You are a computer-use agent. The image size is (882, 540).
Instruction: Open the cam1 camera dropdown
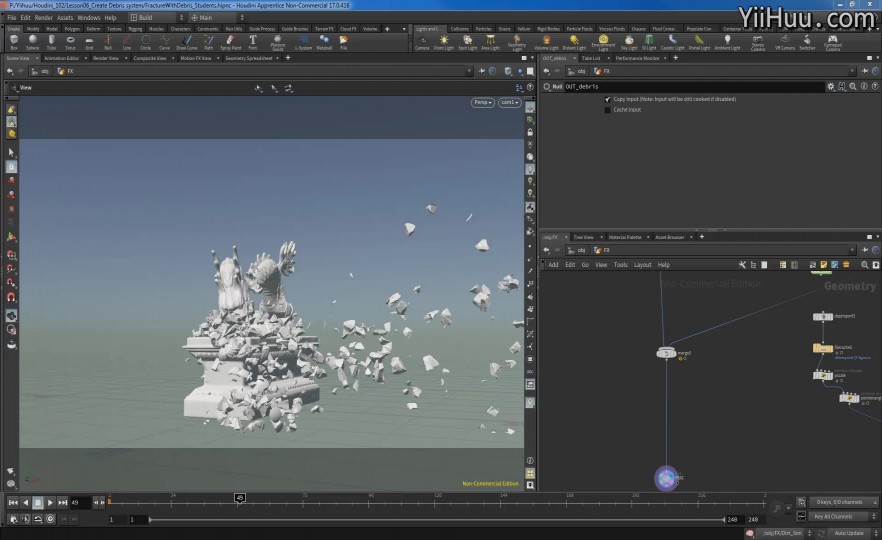(x=509, y=102)
